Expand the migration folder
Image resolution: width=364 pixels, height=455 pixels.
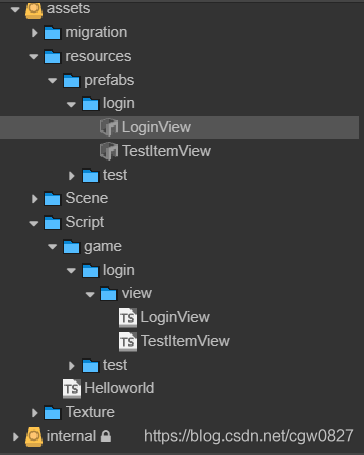pyautogui.click(x=34, y=33)
